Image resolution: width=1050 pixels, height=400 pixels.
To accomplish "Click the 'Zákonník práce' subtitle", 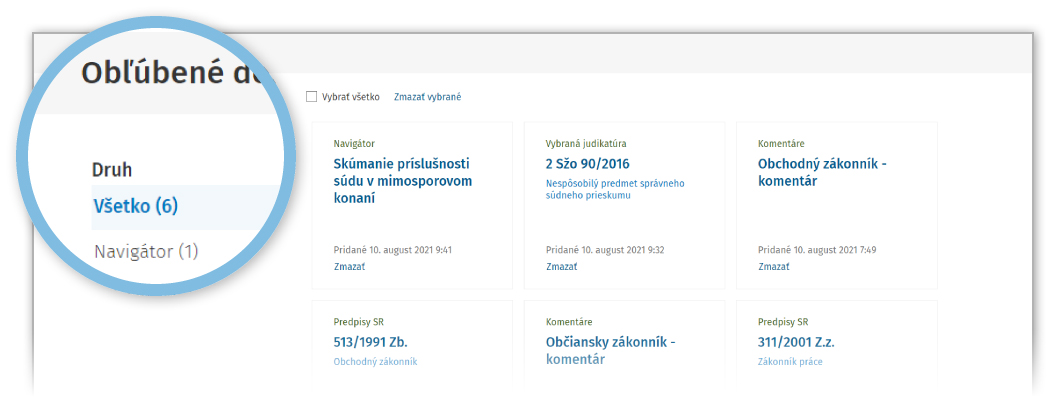I will click(x=790, y=362).
